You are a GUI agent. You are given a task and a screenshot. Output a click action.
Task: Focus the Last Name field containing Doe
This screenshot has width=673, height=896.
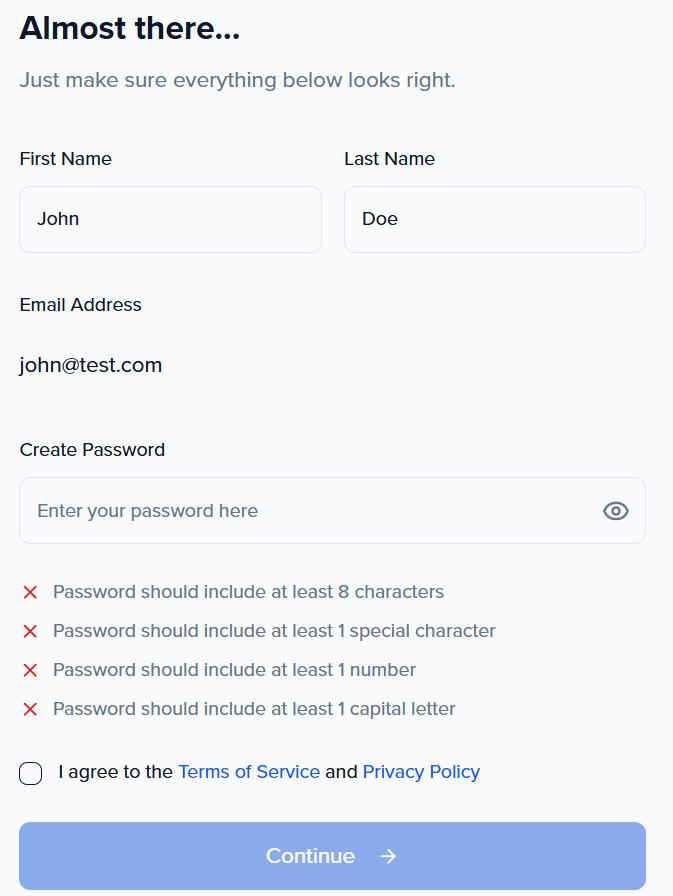pos(494,219)
